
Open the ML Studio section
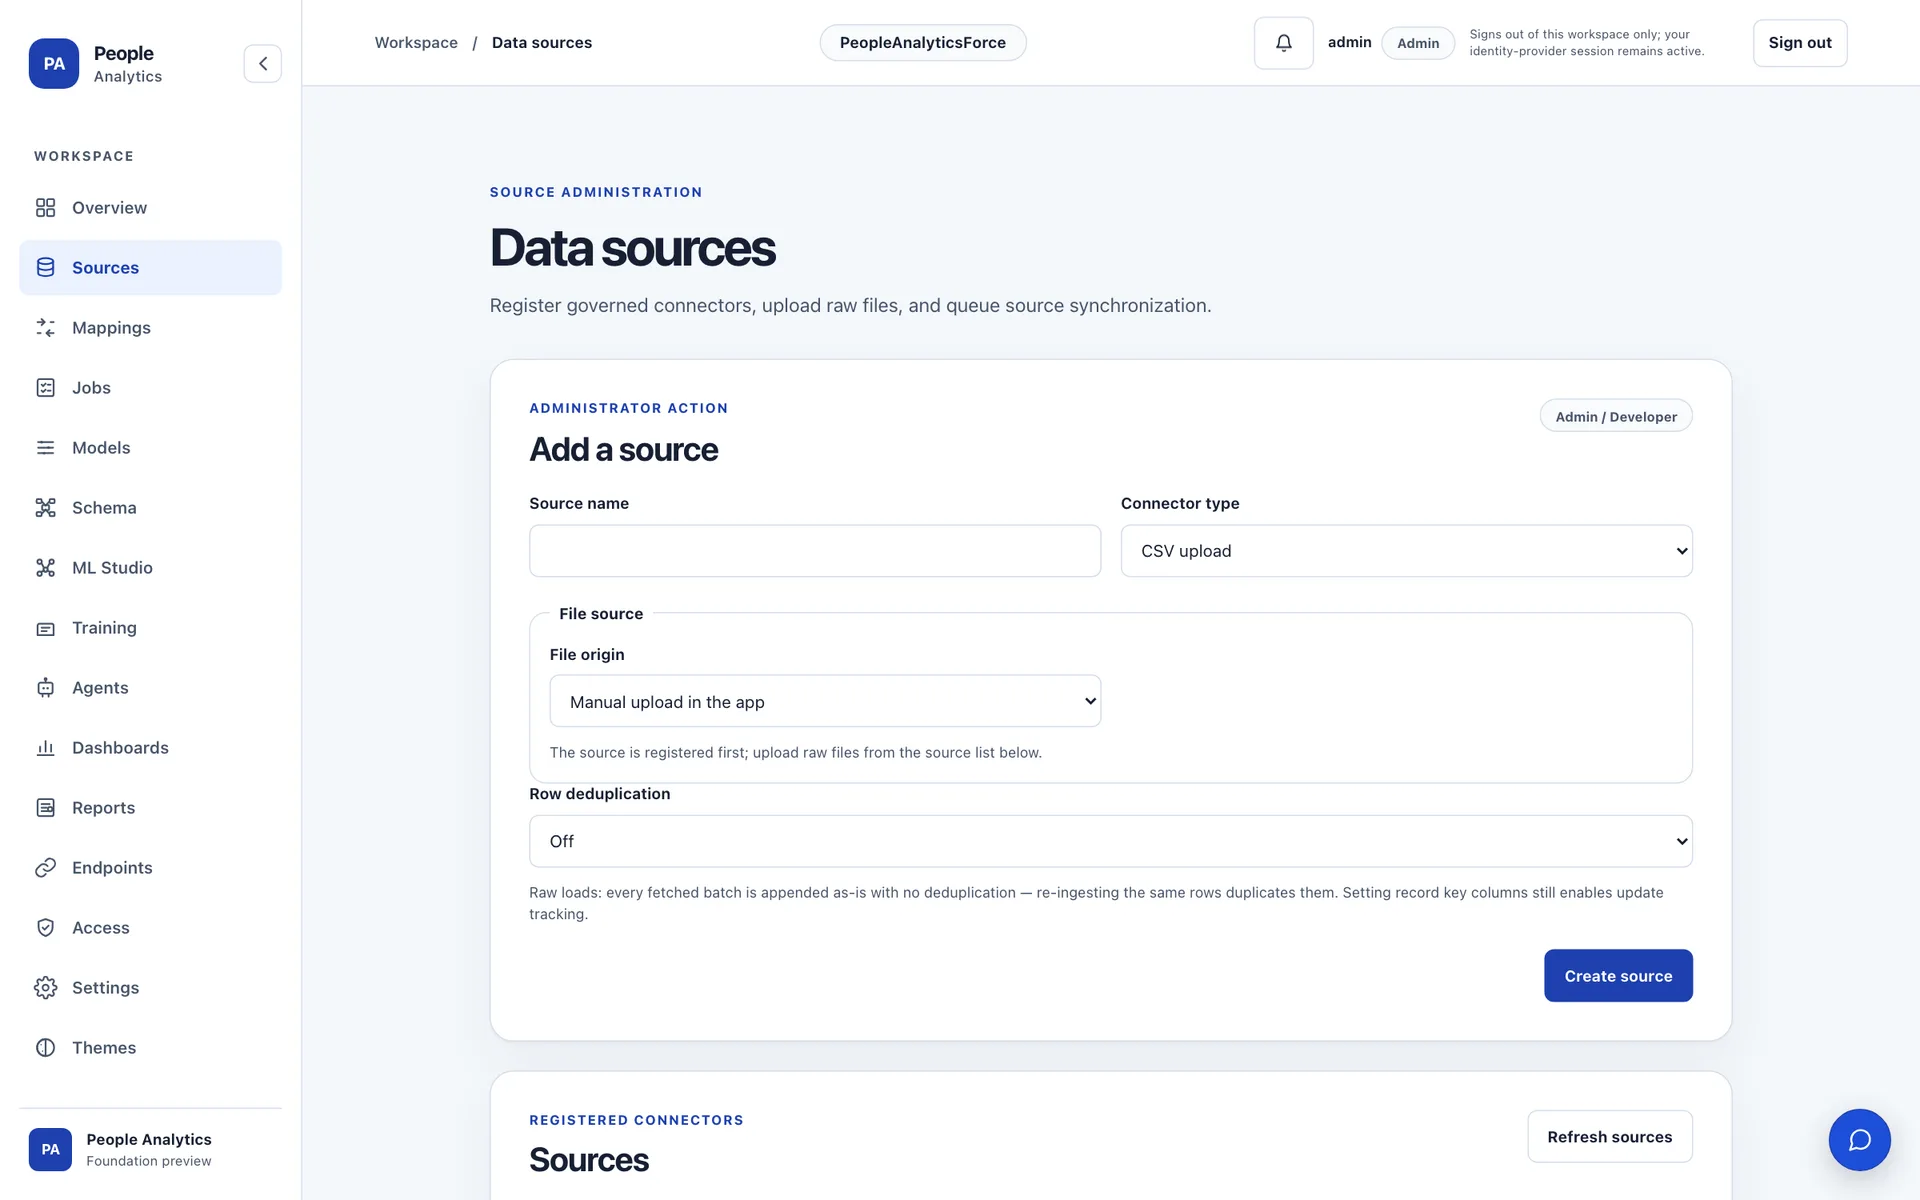click(150, 568)
